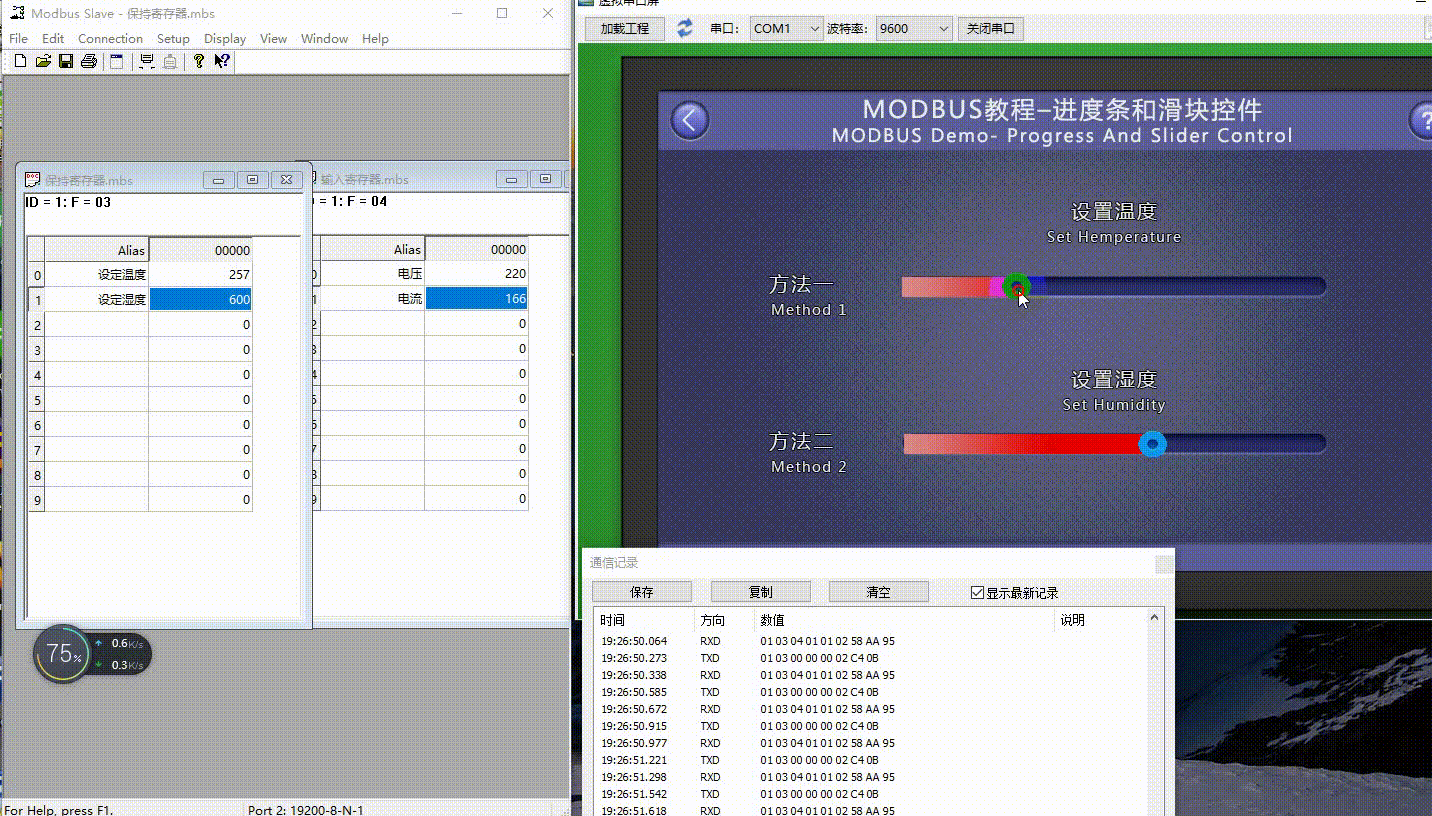Activate the context help arrow-question icon
This screenshot has width=1432, height=816.
(x=222, y=62)
